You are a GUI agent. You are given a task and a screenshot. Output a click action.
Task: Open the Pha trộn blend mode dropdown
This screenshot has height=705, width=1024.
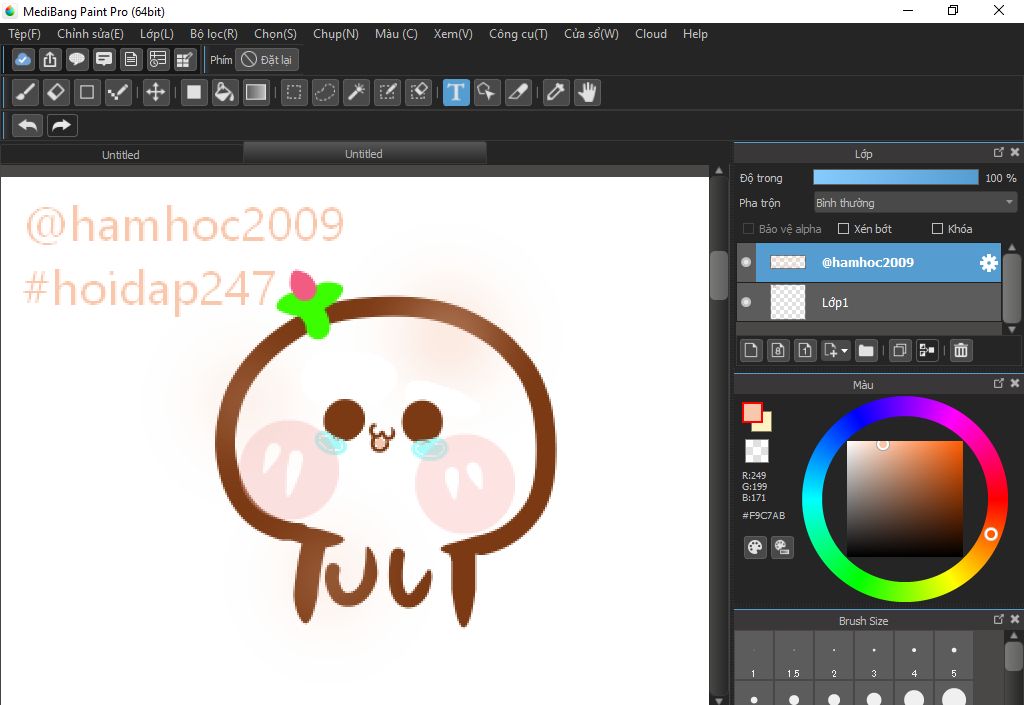tap(915, 203)
